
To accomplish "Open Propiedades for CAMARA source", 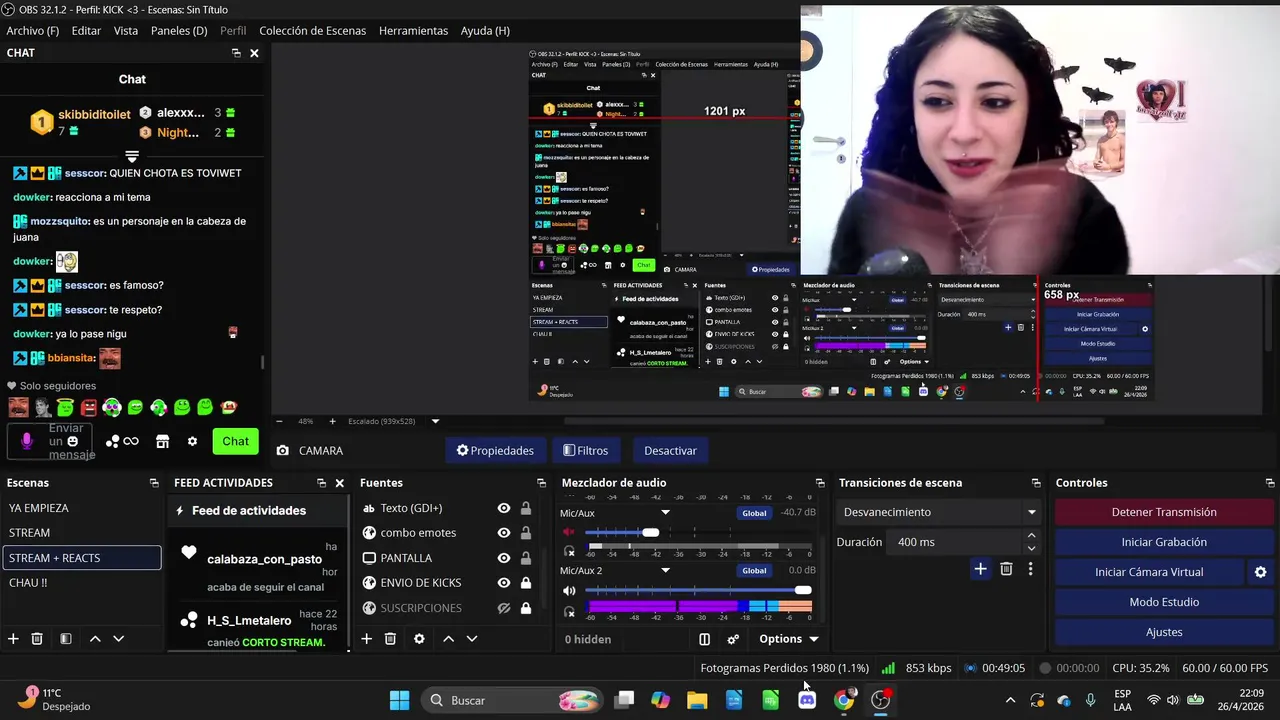I will coord(495,451).
